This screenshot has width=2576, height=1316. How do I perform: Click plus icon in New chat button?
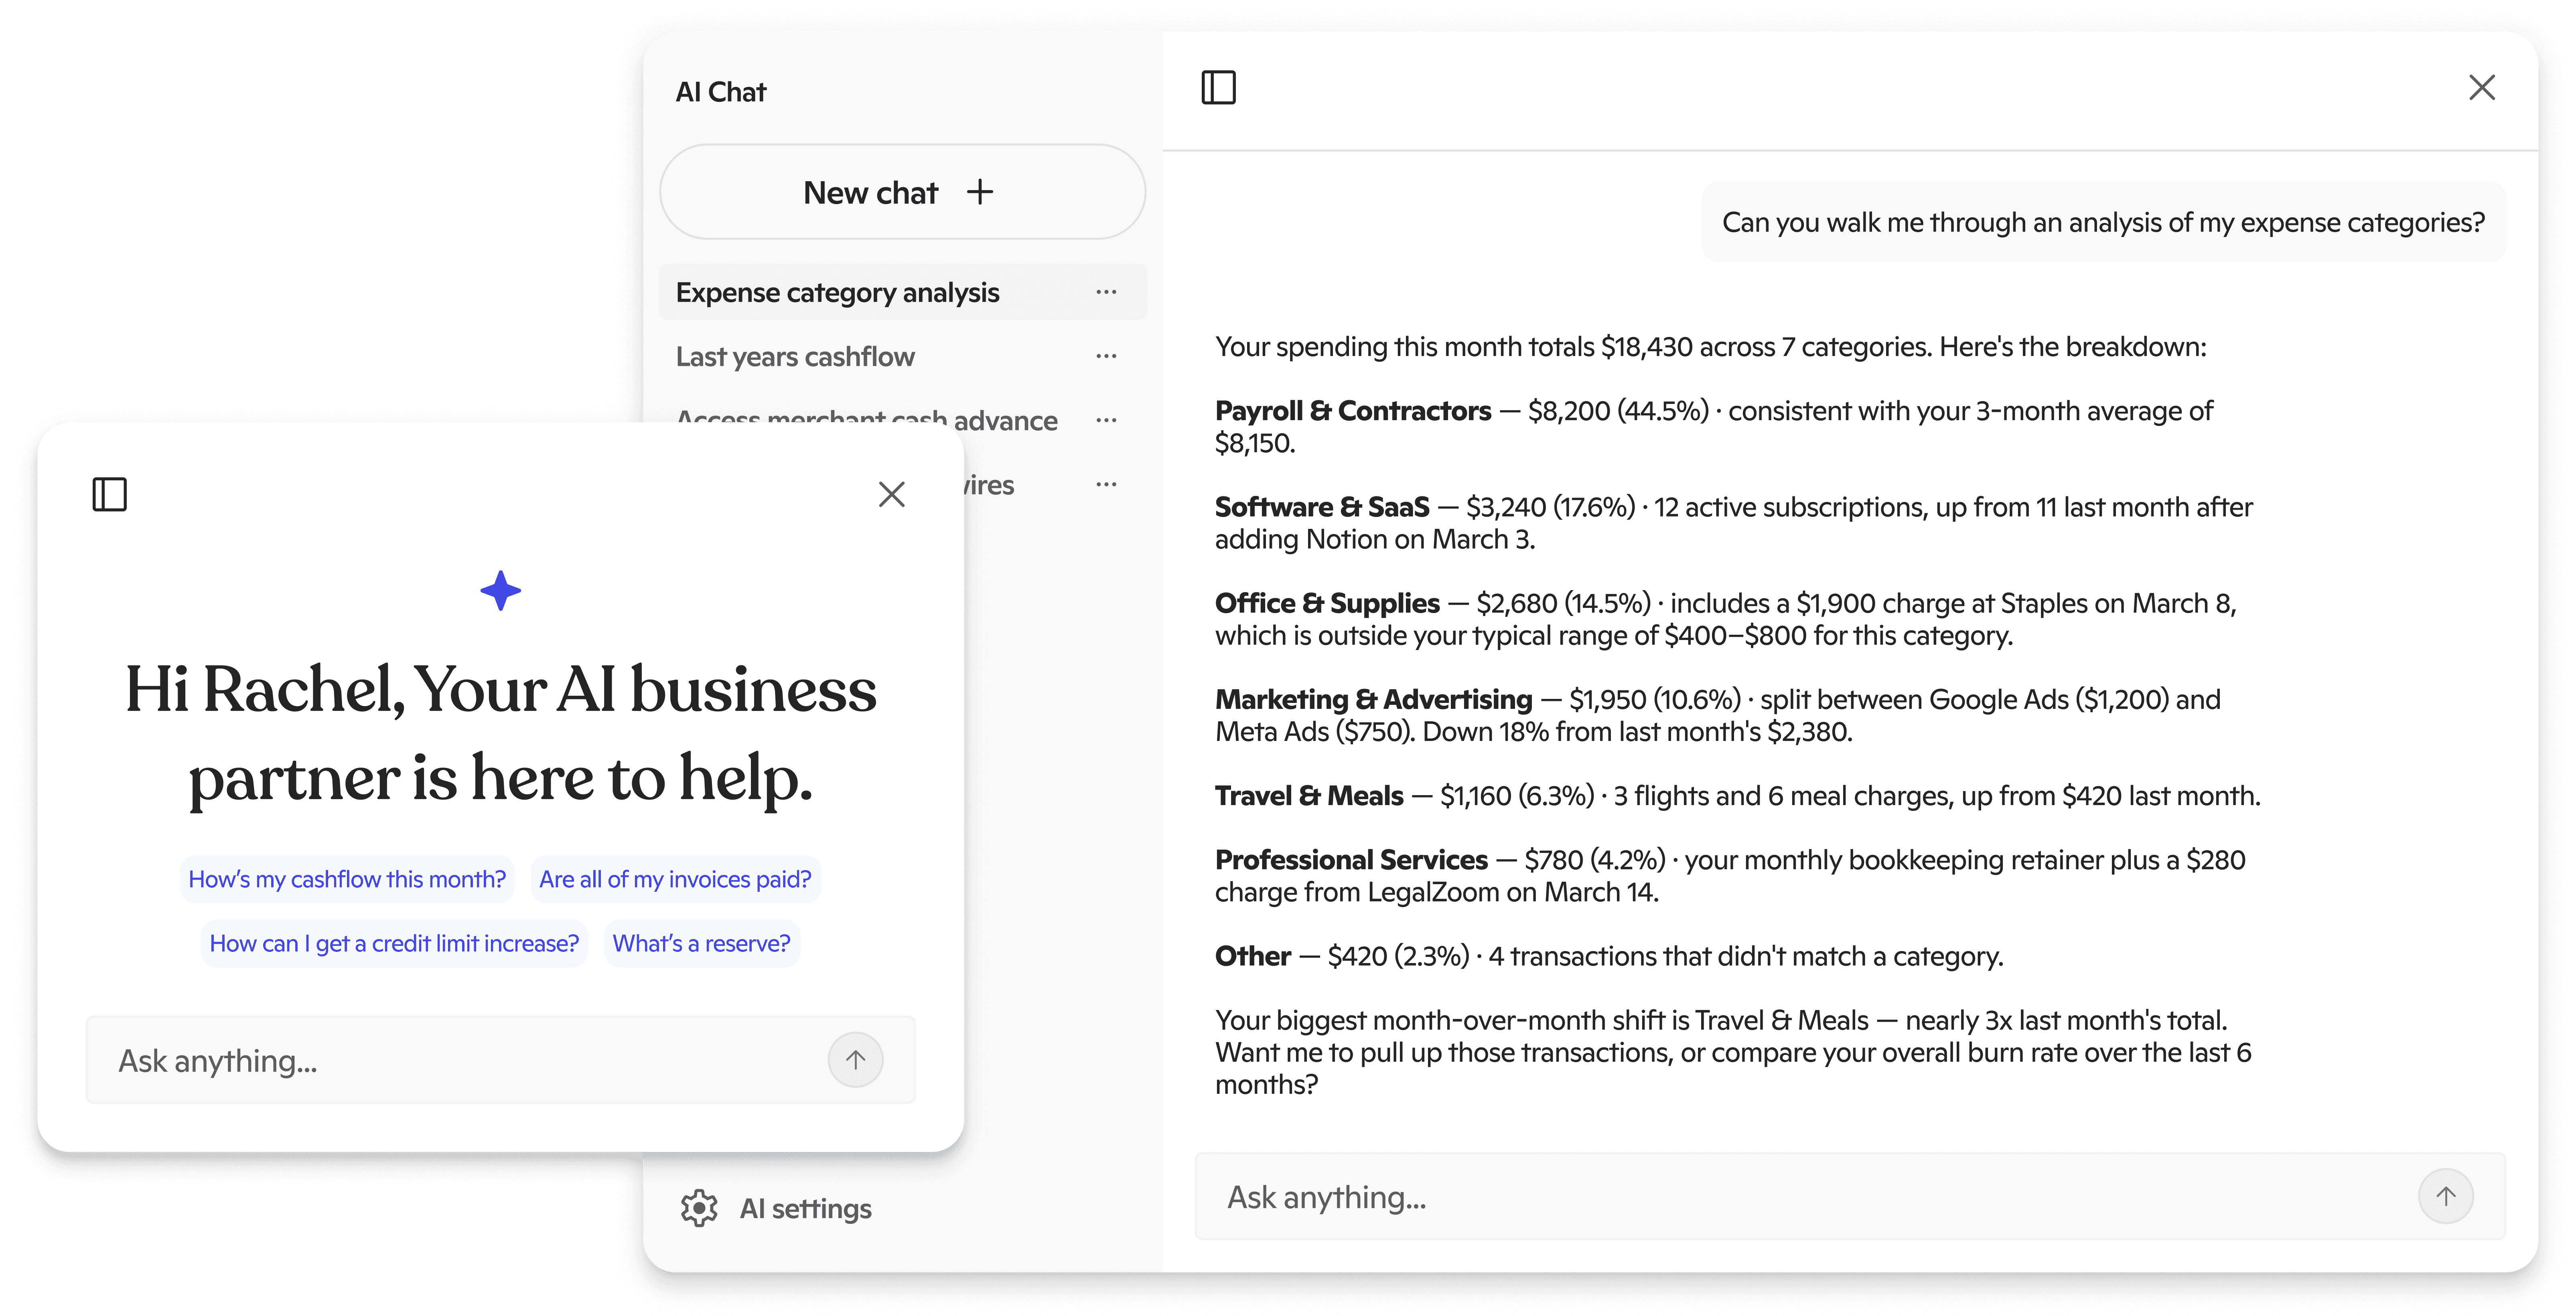(980, 192)
